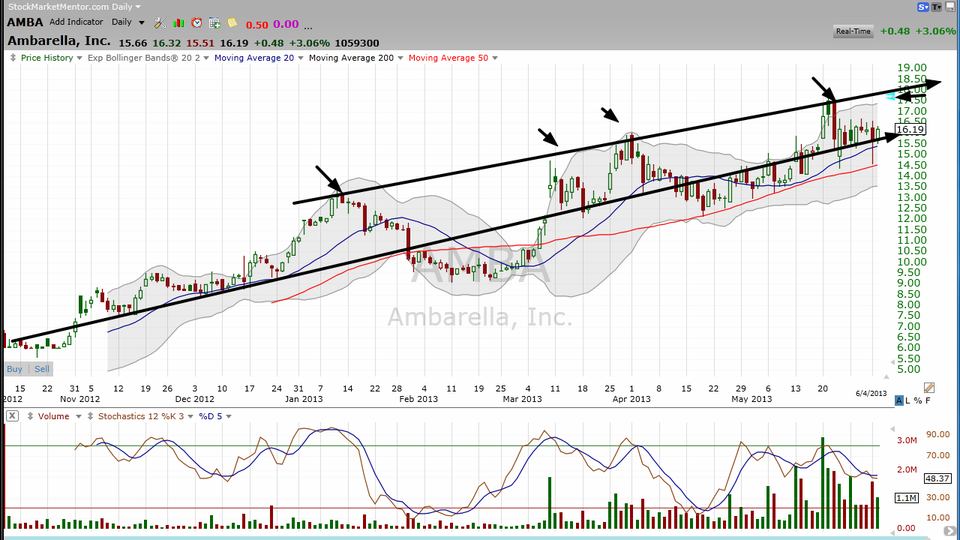The image size is (960, 540).
Task: Click the window layout icon at top right
Action: click(951, 7)
